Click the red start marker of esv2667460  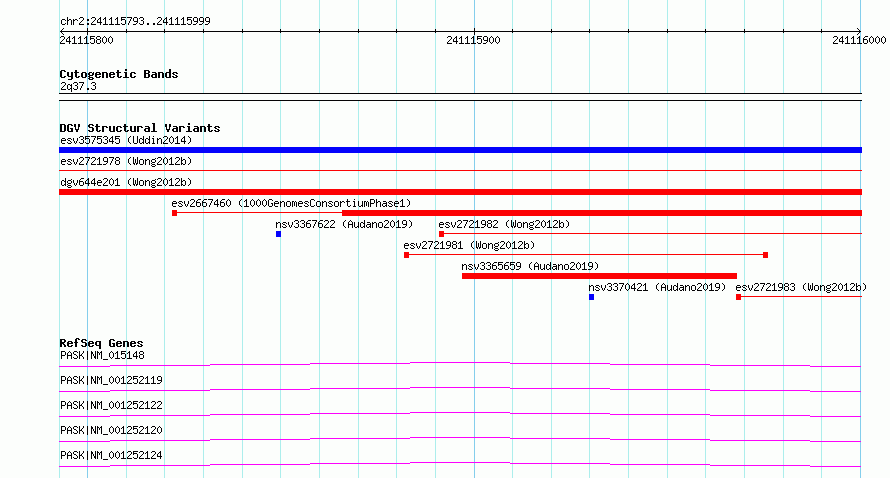174,213
